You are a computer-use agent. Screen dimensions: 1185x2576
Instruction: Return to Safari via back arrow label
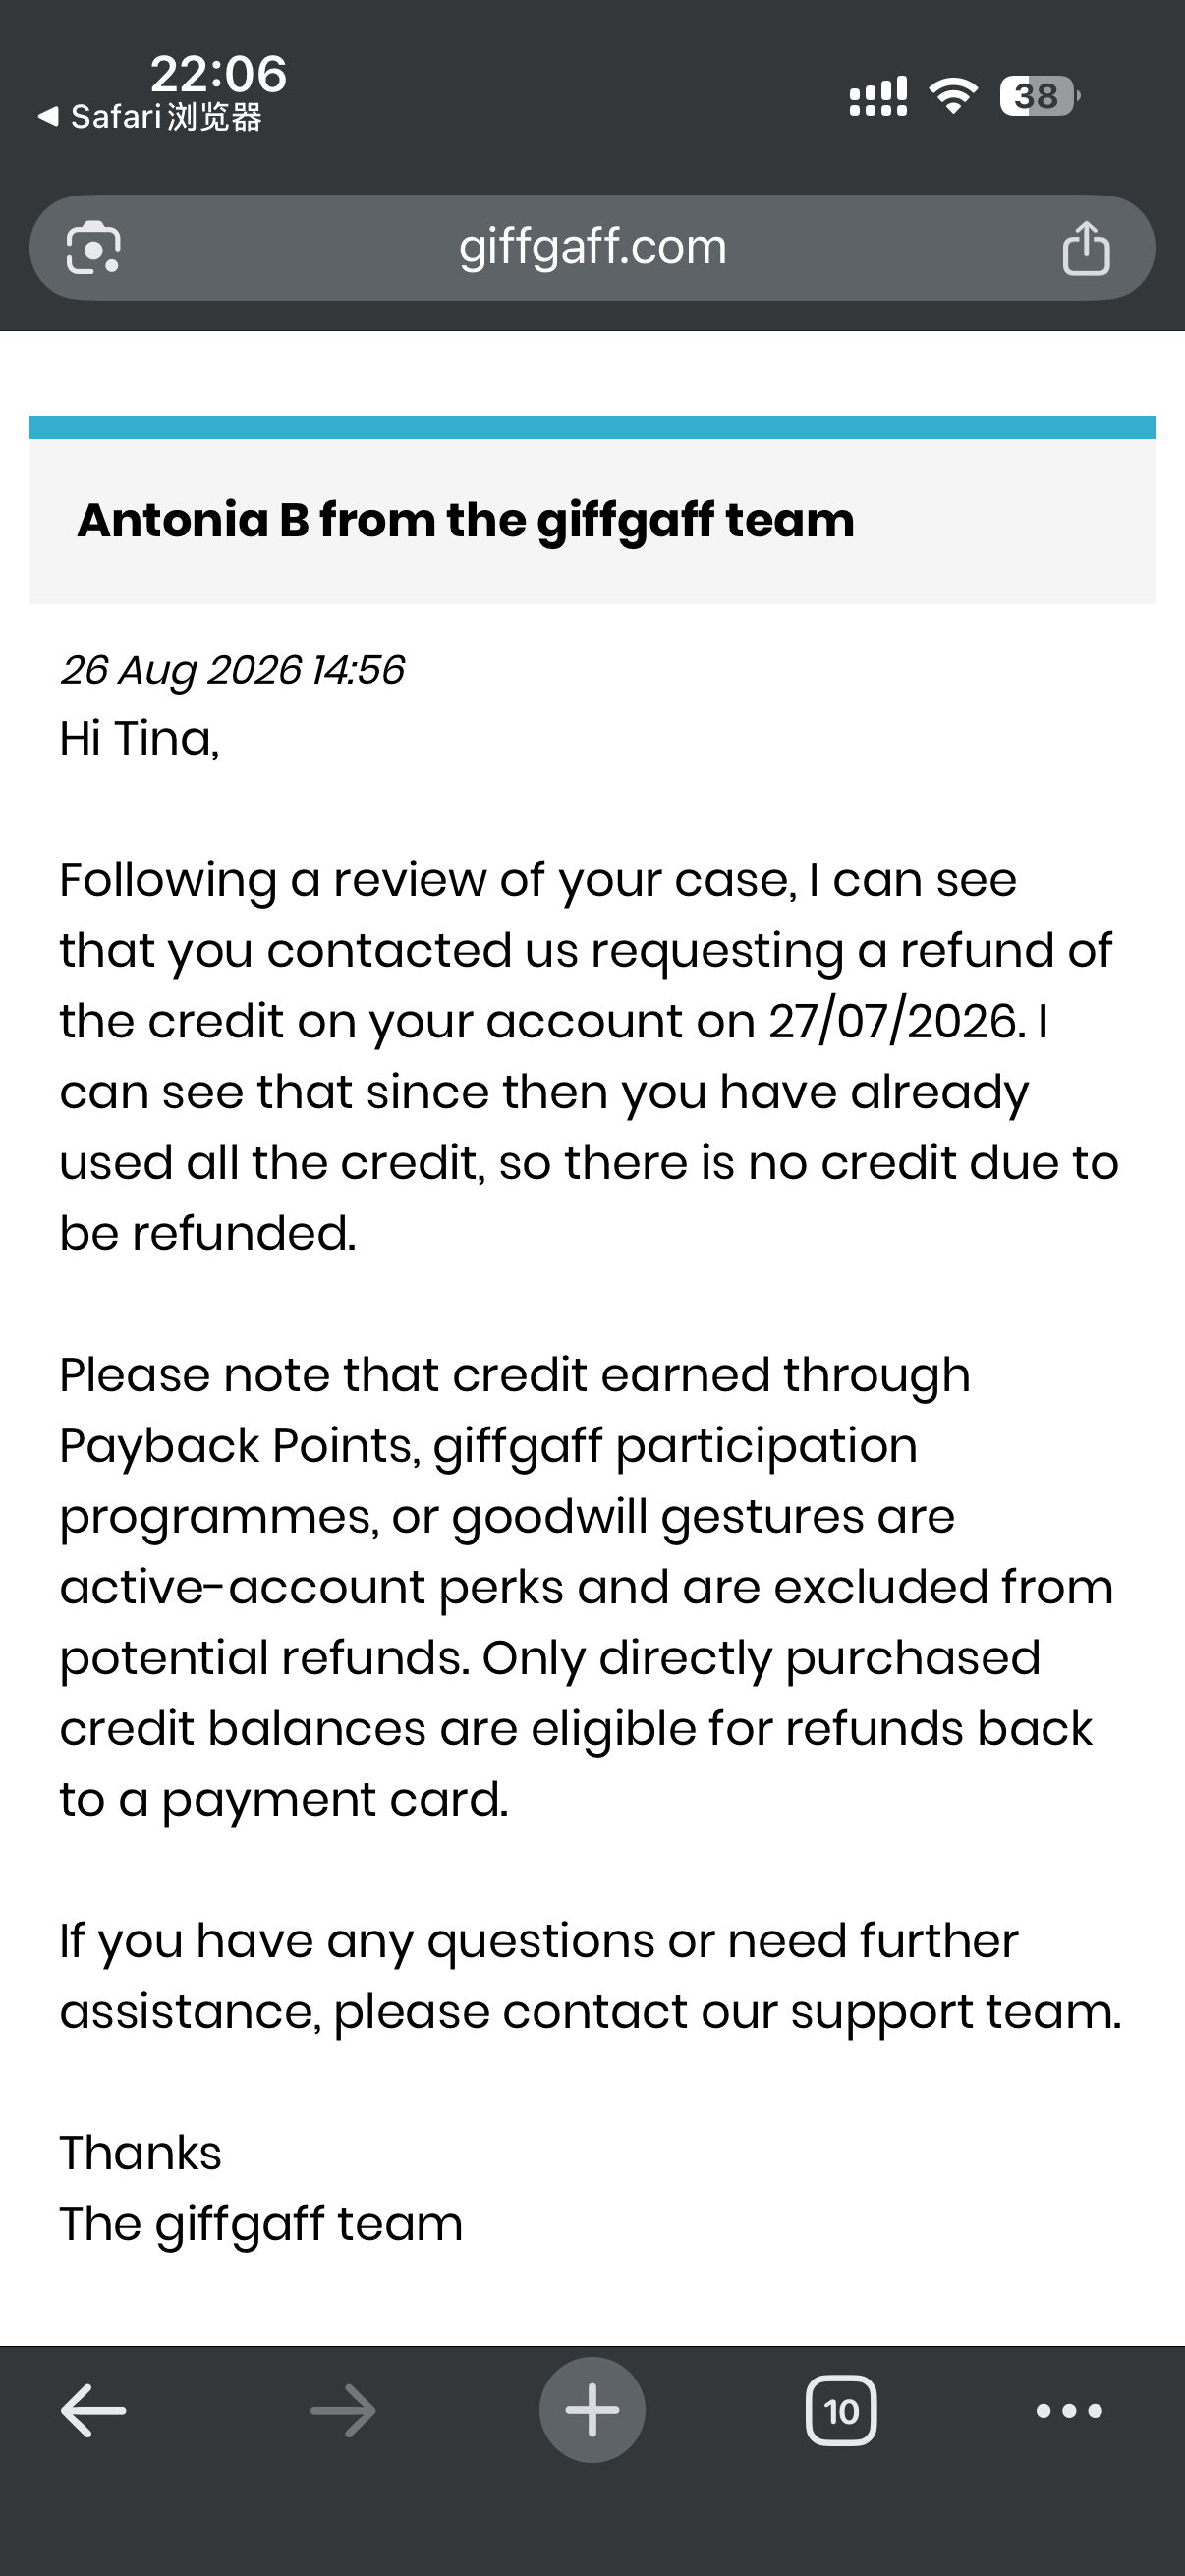[150, 117]
